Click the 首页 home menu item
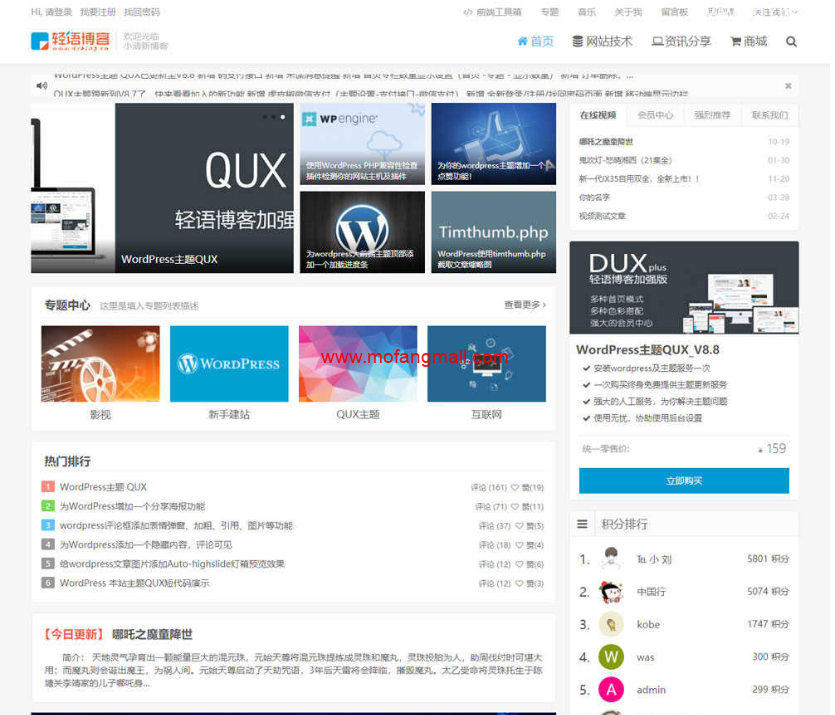This screenshot has height=715, width=835. 535,42
